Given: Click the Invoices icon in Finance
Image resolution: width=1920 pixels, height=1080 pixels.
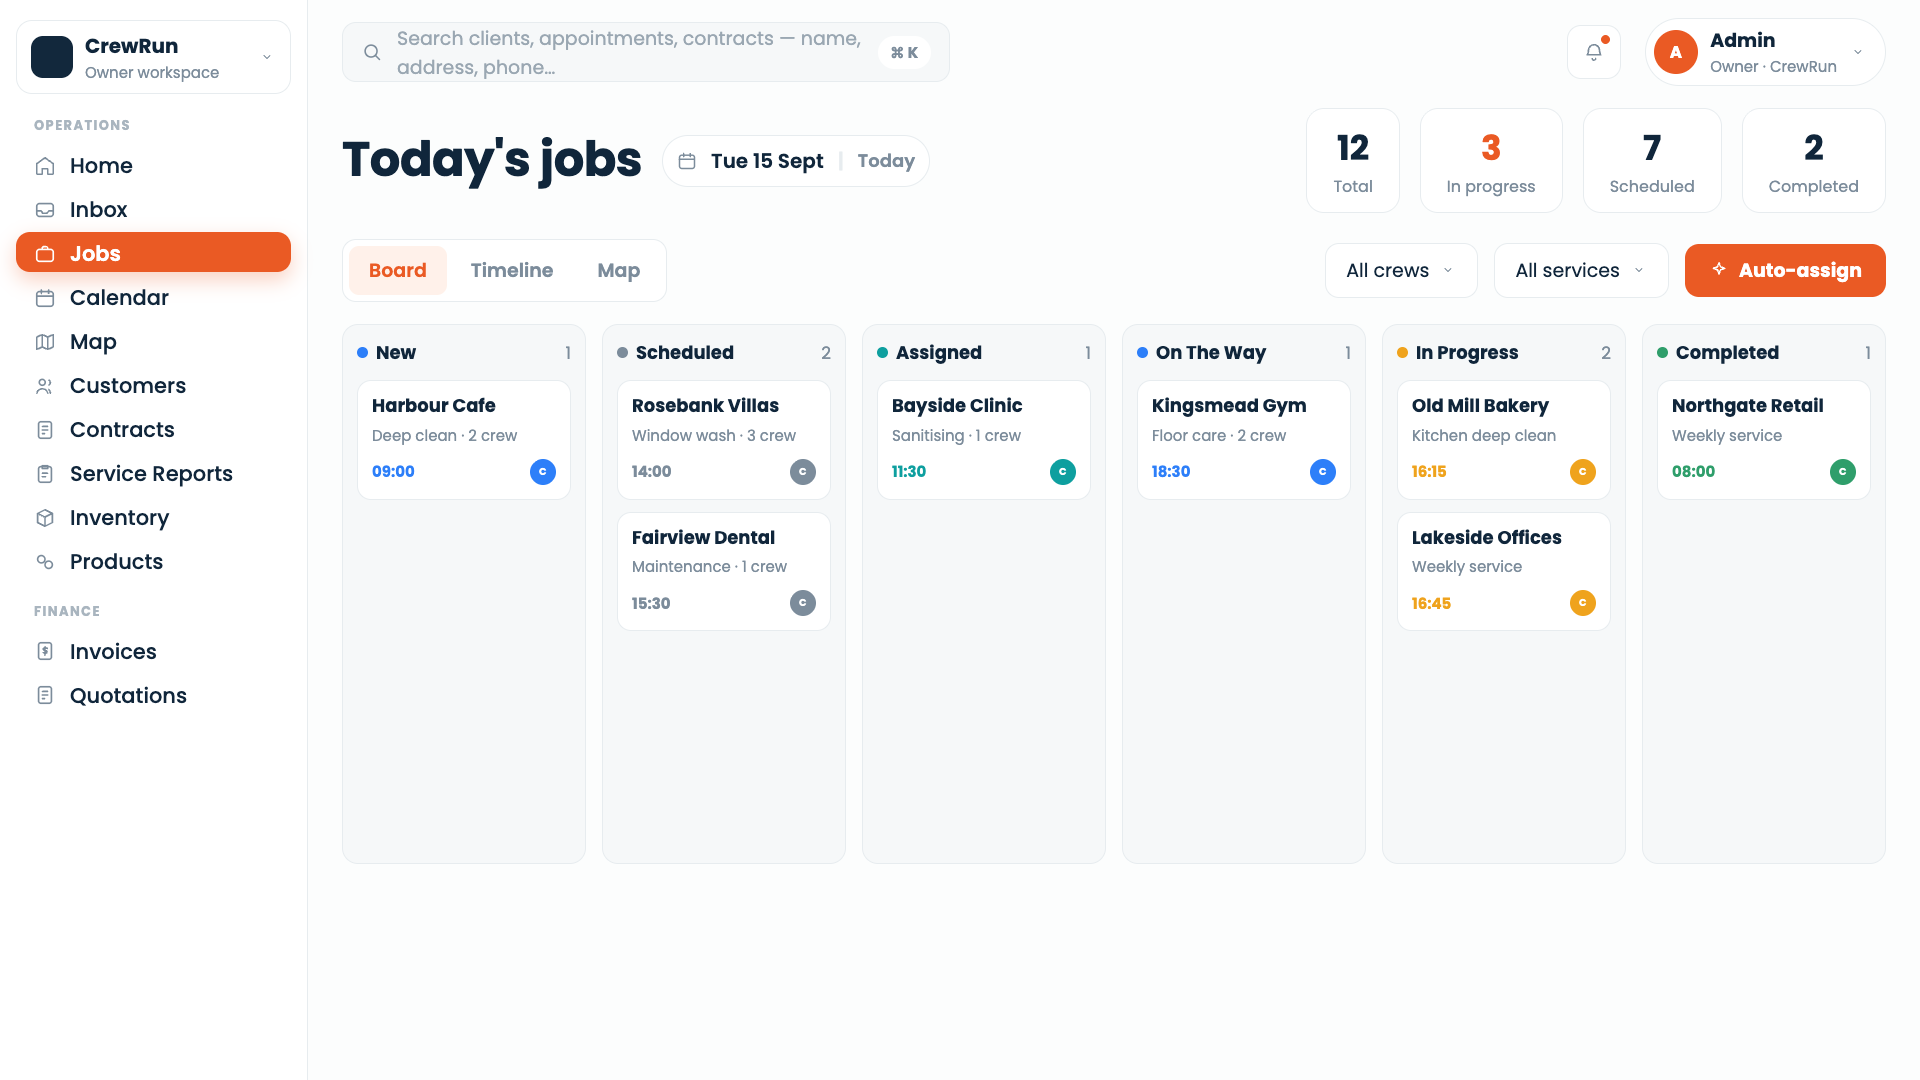Looking at the screenshot, I should point(45,652).
